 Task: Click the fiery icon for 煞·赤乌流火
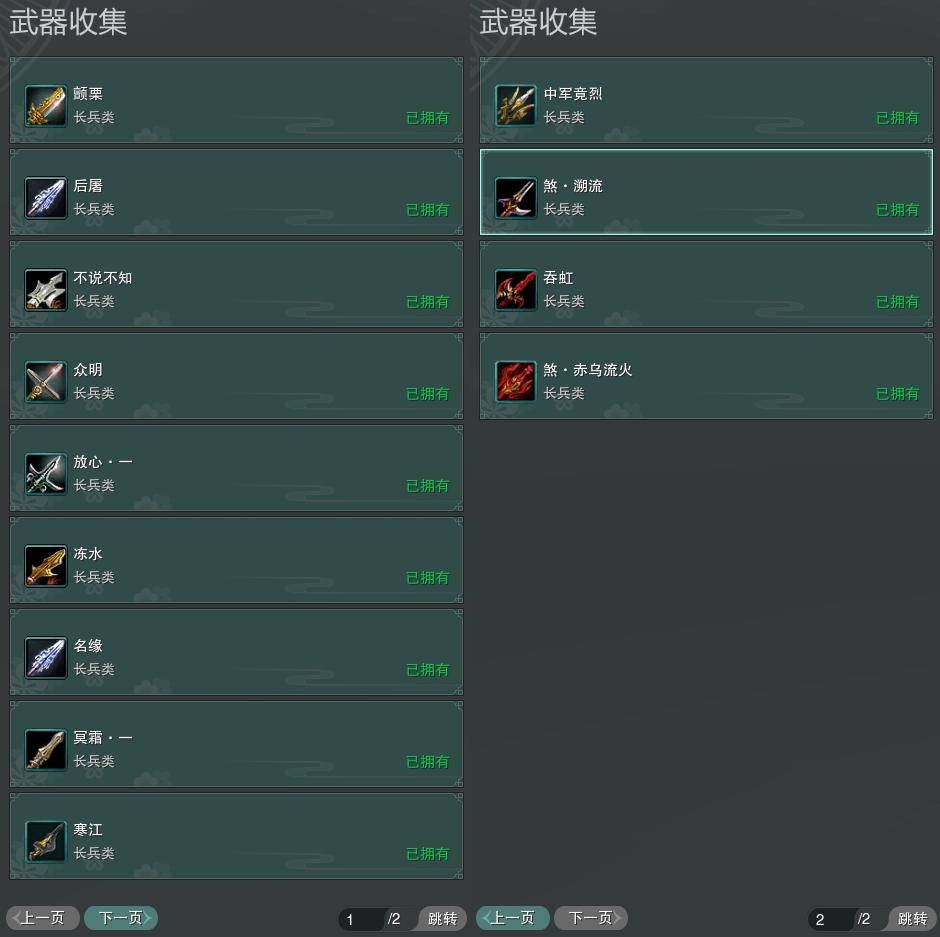pyautogui.click(x=516, y=381)
